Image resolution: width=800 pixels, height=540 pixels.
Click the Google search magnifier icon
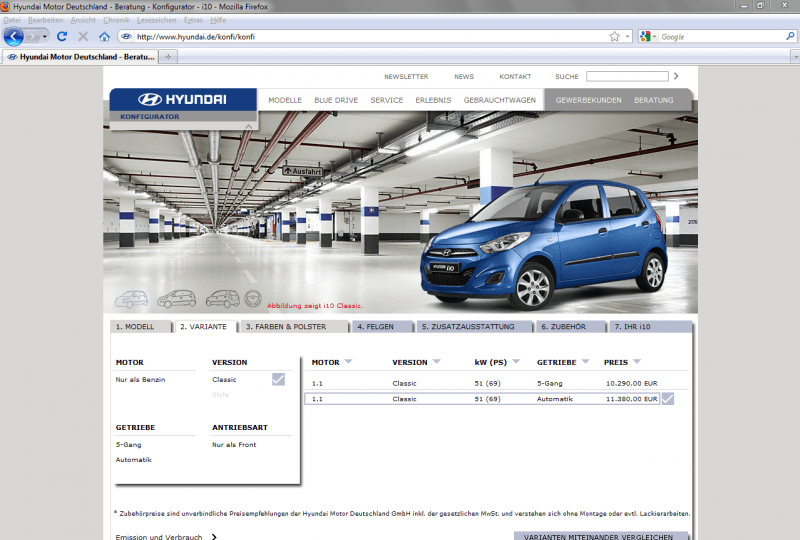pyautogui.click(x=790, y=36)
